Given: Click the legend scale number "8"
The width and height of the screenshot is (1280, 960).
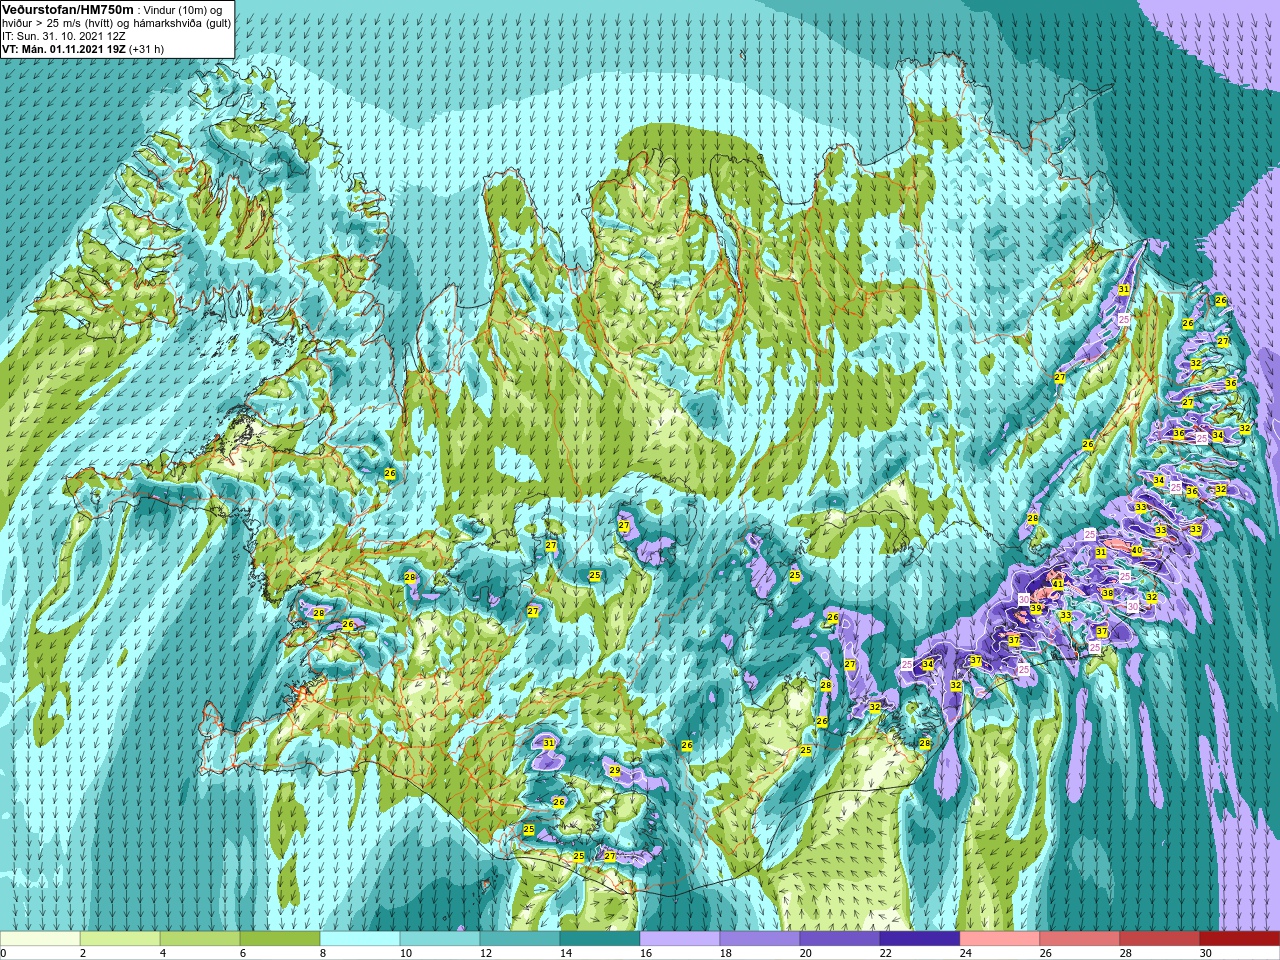Looking at the screenshot, I should click(321, 953).
